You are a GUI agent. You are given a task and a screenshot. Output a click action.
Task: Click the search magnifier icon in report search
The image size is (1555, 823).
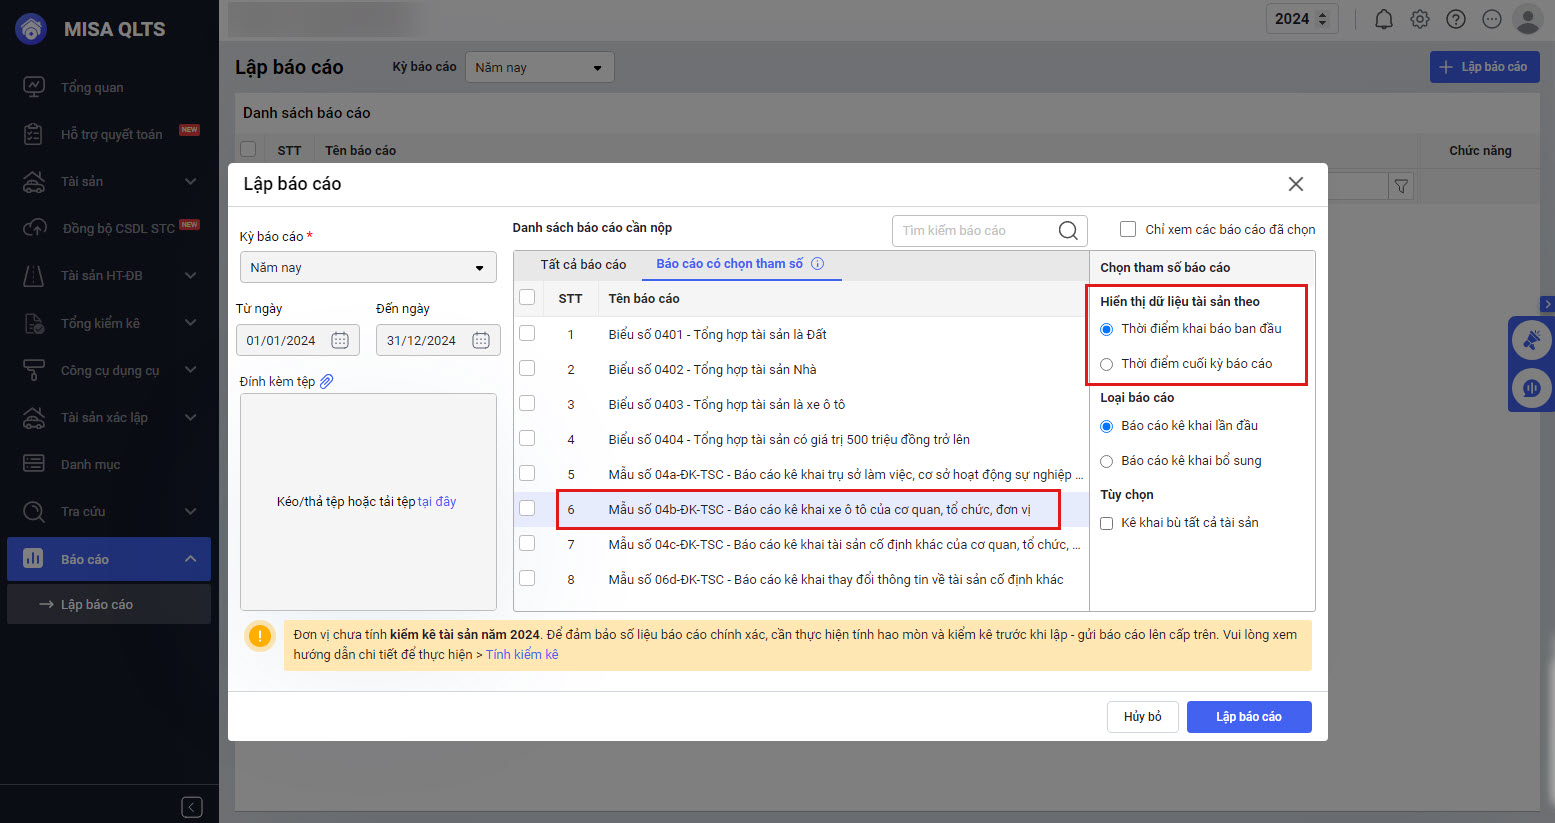(x=1068, y=231)
